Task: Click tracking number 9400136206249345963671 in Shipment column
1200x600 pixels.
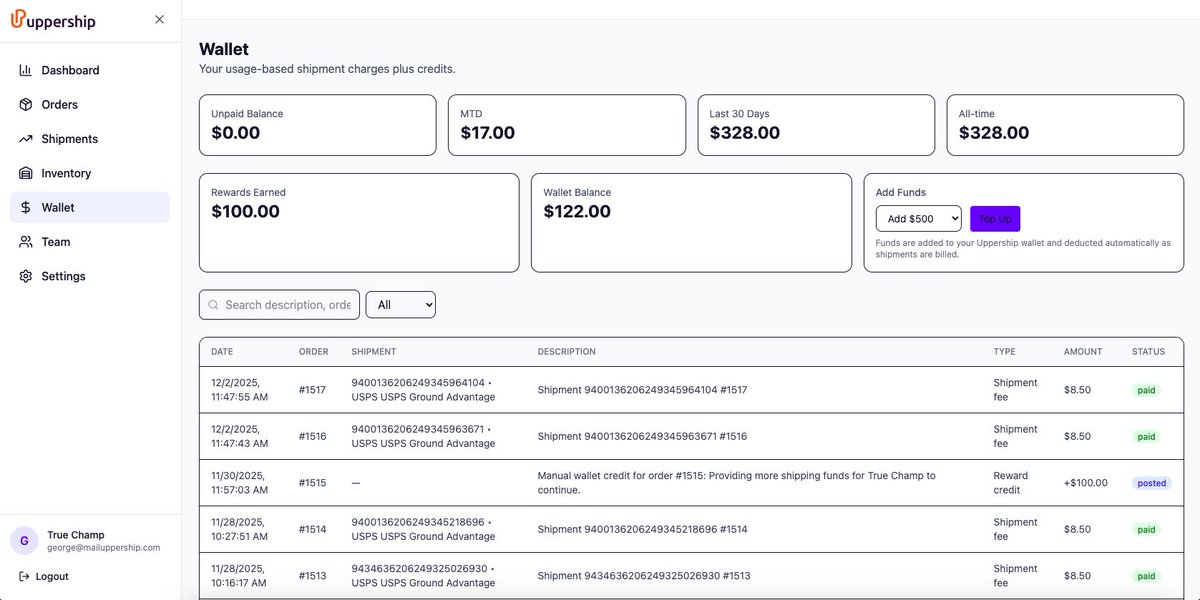Action: coord(418,429)
